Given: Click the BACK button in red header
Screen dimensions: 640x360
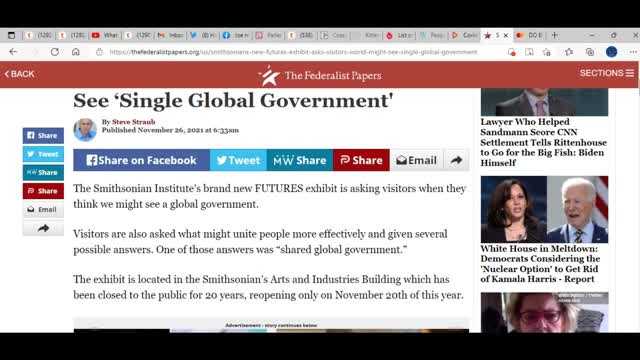Looking at the screenshot, I should (19, 74).
